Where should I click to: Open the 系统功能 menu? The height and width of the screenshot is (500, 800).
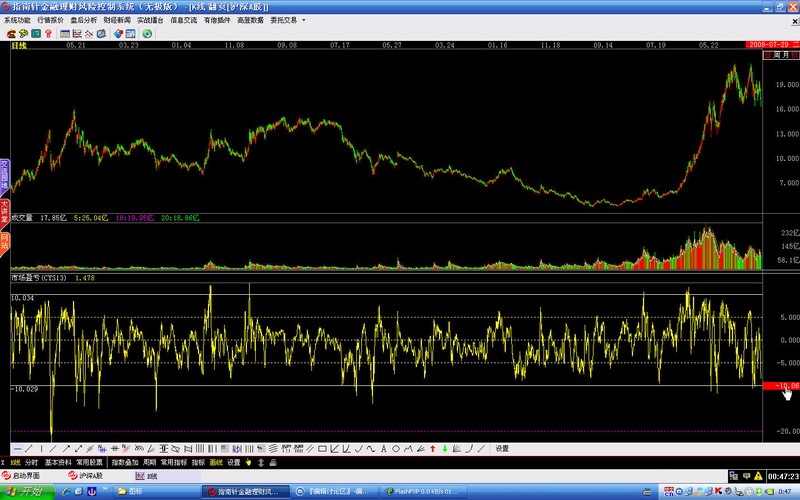[17, 20]
